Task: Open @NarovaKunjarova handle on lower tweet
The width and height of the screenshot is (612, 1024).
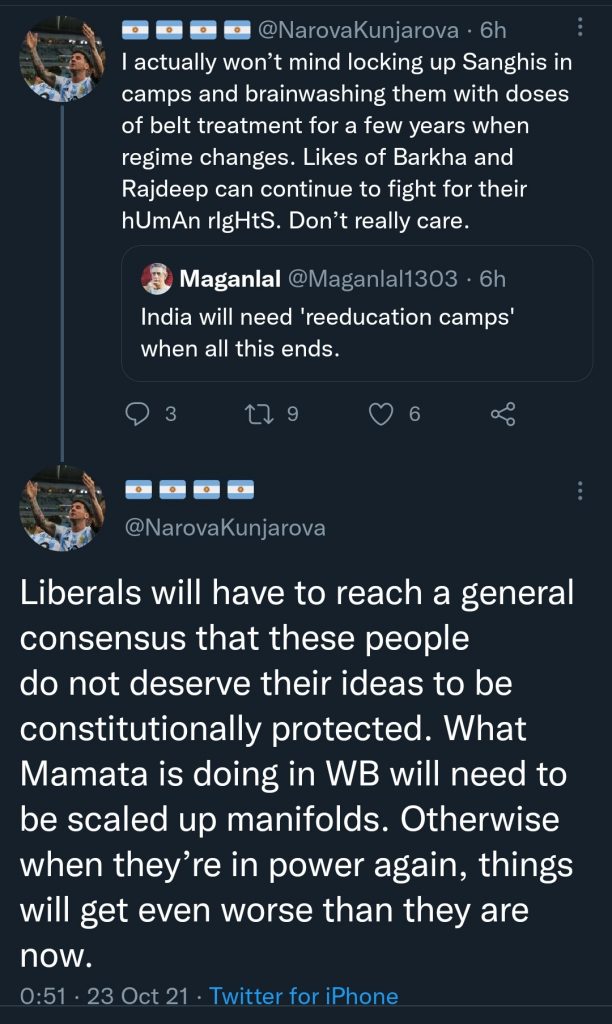Action: (x=225, y=527)
